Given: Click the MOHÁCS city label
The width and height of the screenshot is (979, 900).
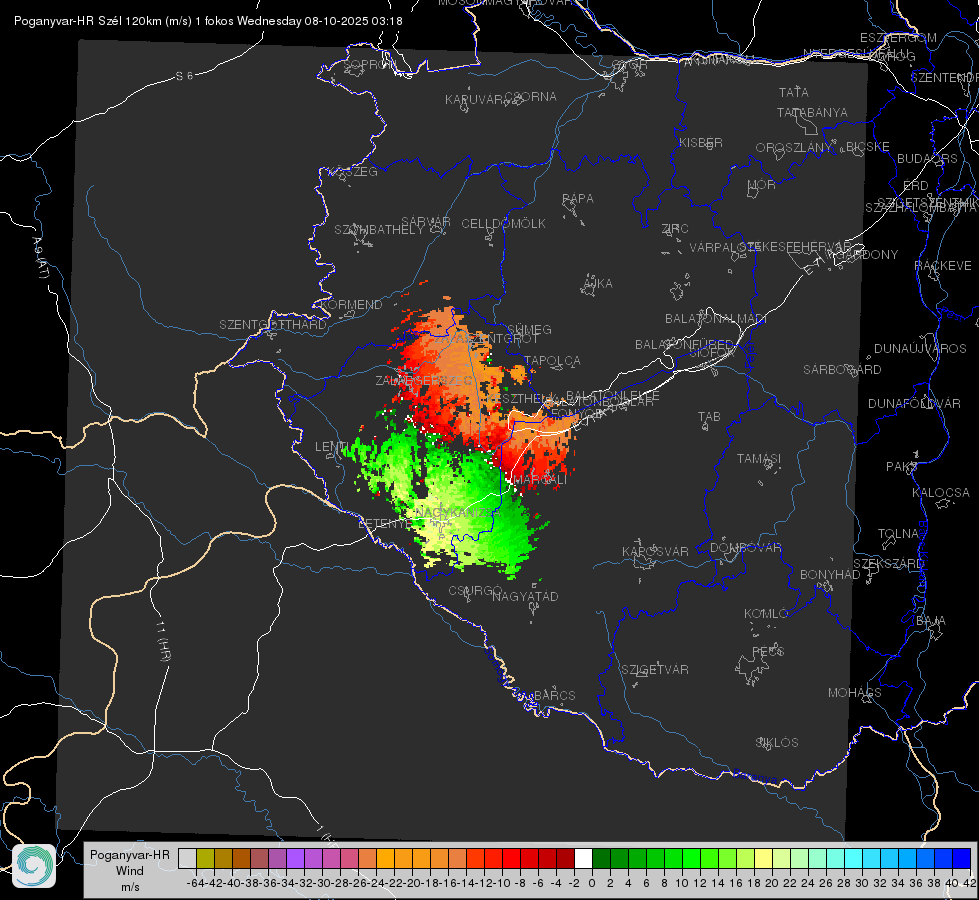Looking at the screenshot, I should click(855, 693).
